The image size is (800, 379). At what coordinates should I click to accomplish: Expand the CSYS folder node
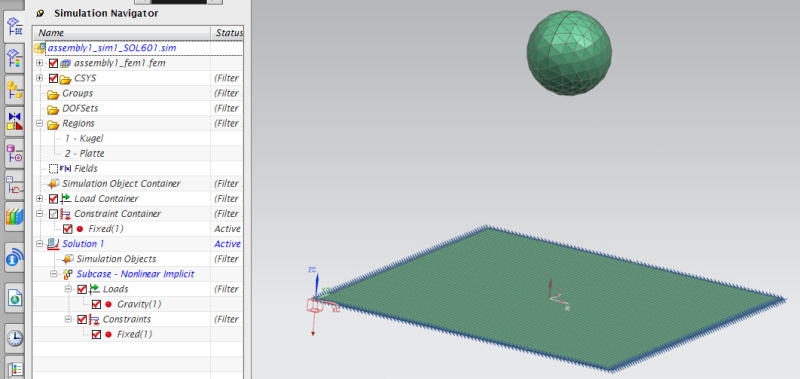tap(40, 79)
